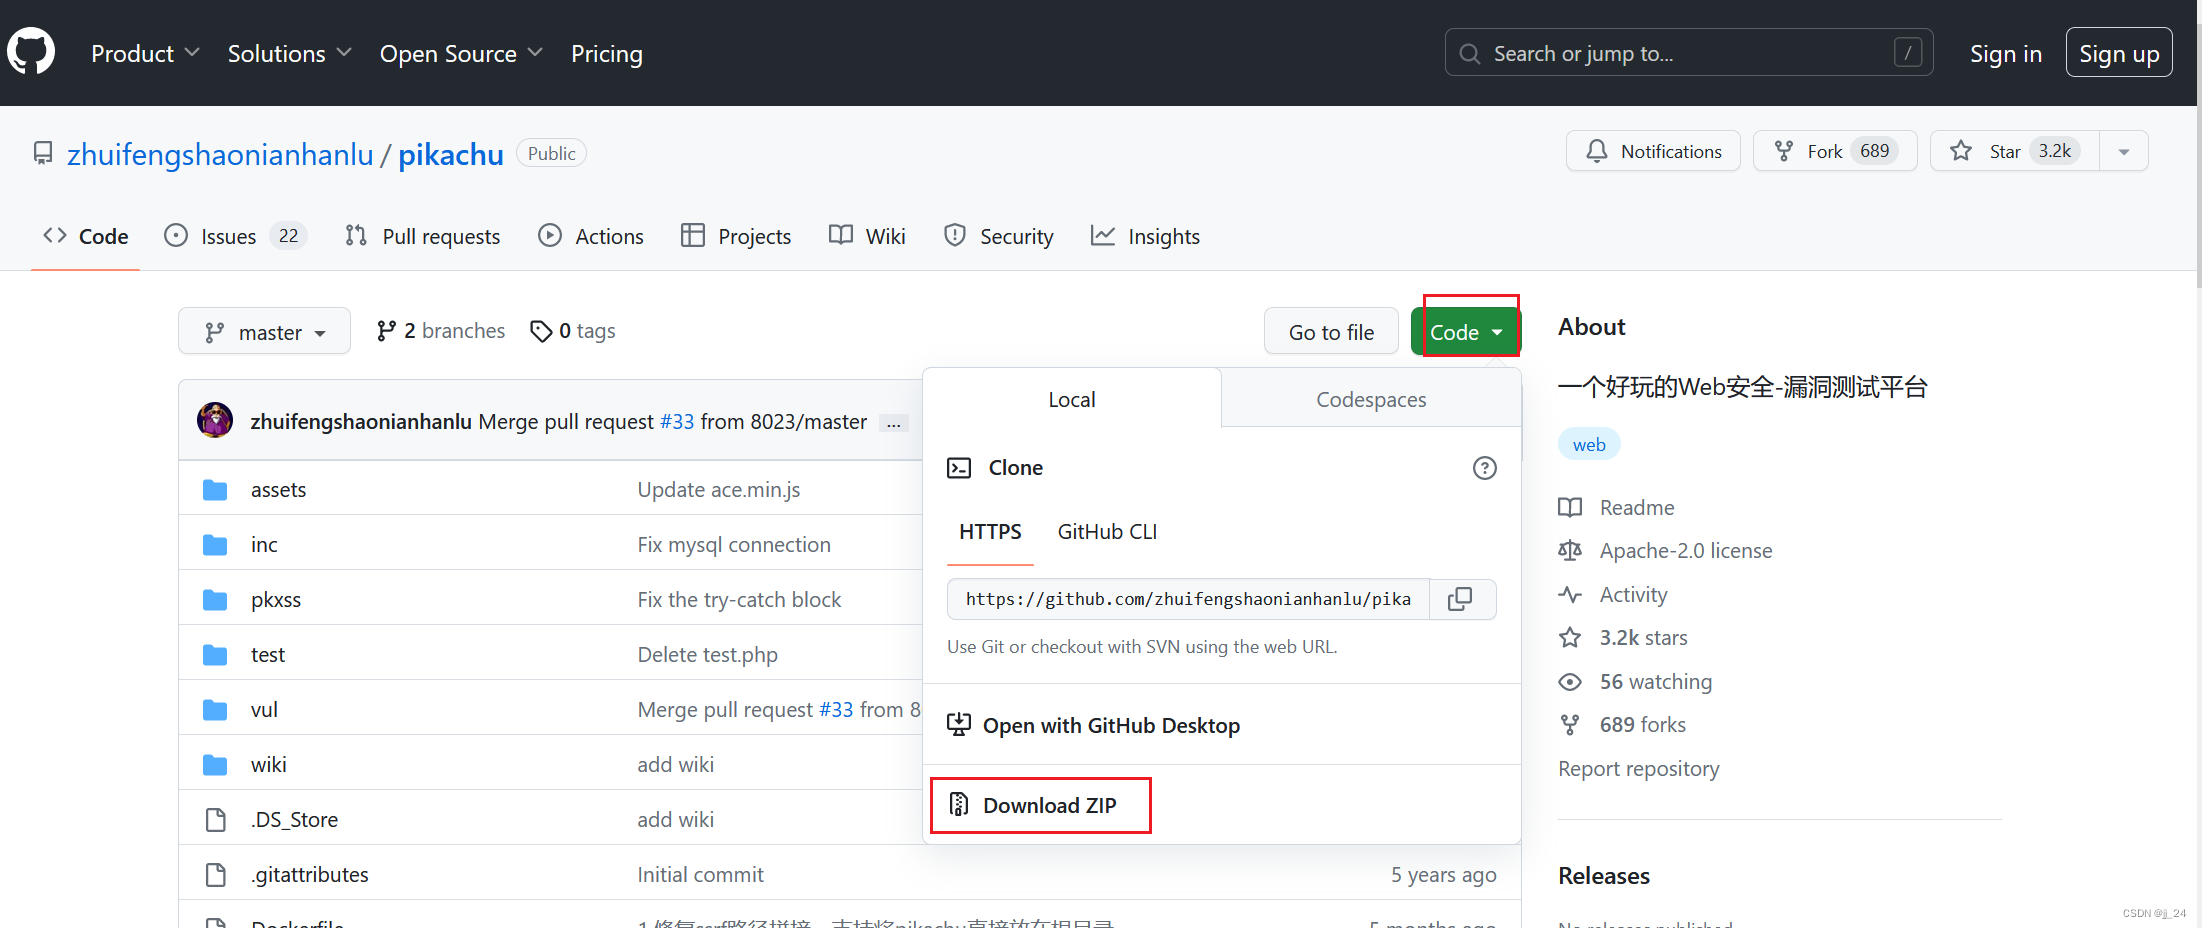Copy the HTTPS clone URL icon

pos(1461,599)
